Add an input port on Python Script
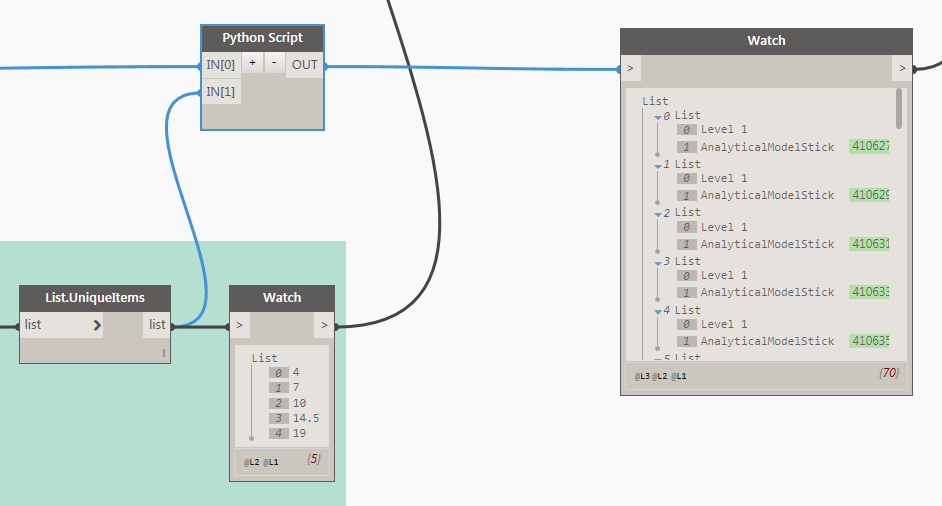Image resolution: width=942 pixels, height=506 pixels. [252, 63]
